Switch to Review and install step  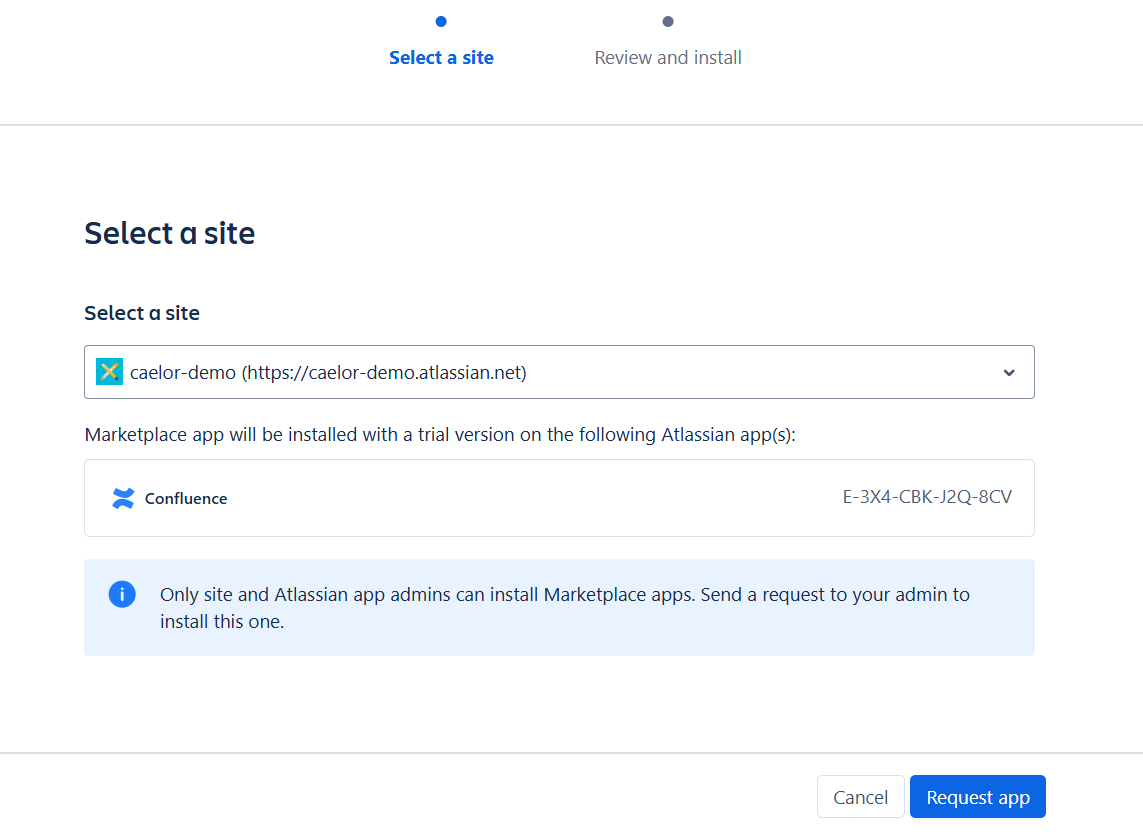pyautogui.click(x=668, y=58)
